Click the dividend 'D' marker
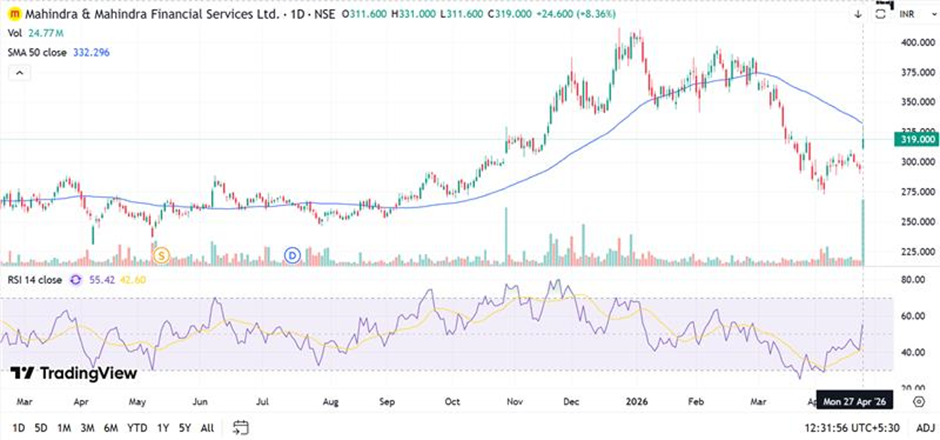 point(293,256)
